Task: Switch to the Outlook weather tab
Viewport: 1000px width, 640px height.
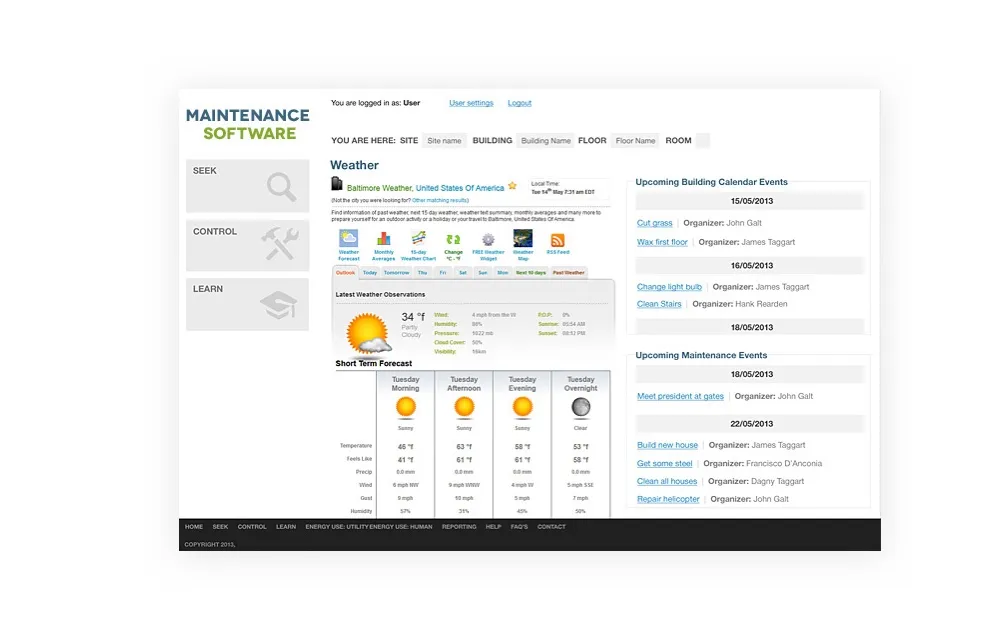Action: (345, 273)
